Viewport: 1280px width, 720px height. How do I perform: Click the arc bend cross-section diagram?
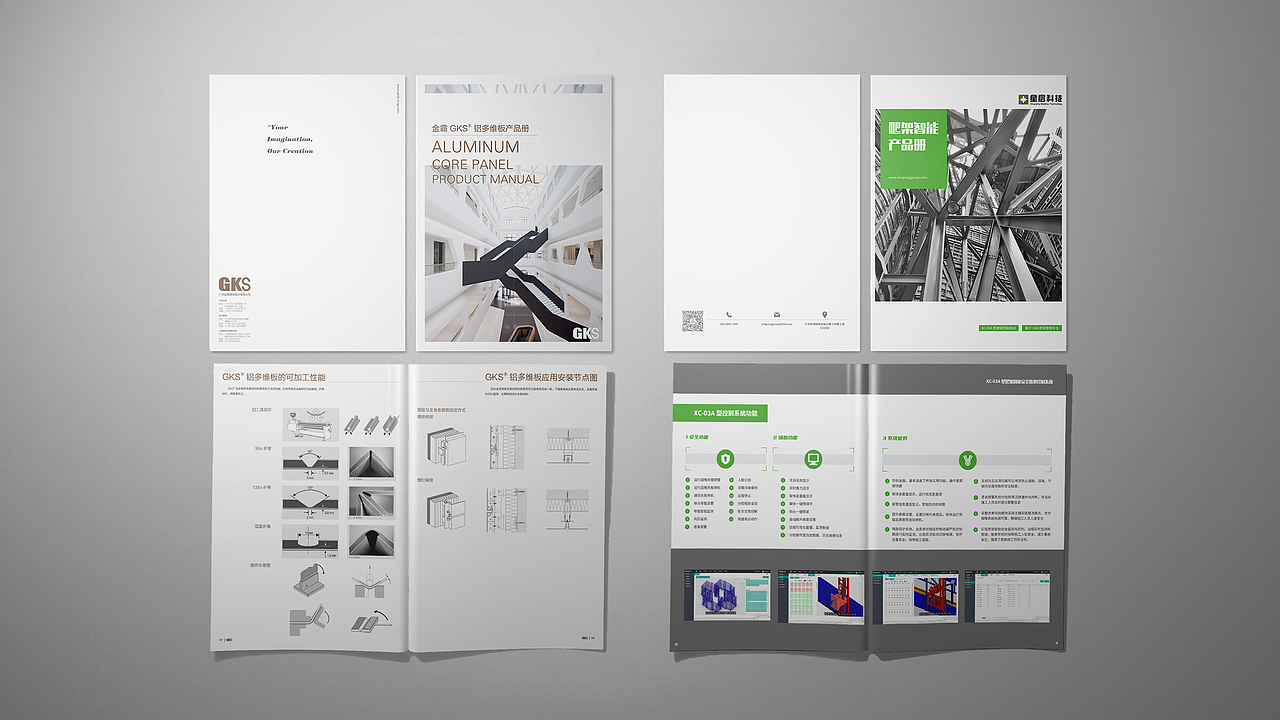311,541
